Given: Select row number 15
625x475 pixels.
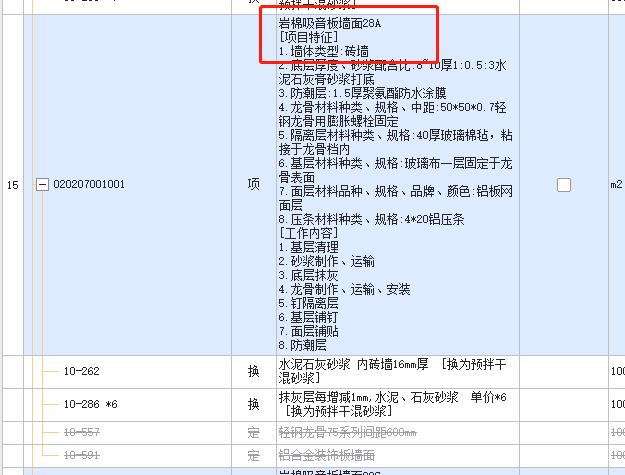Looking at the screenshot, I should tap(13, 185).
